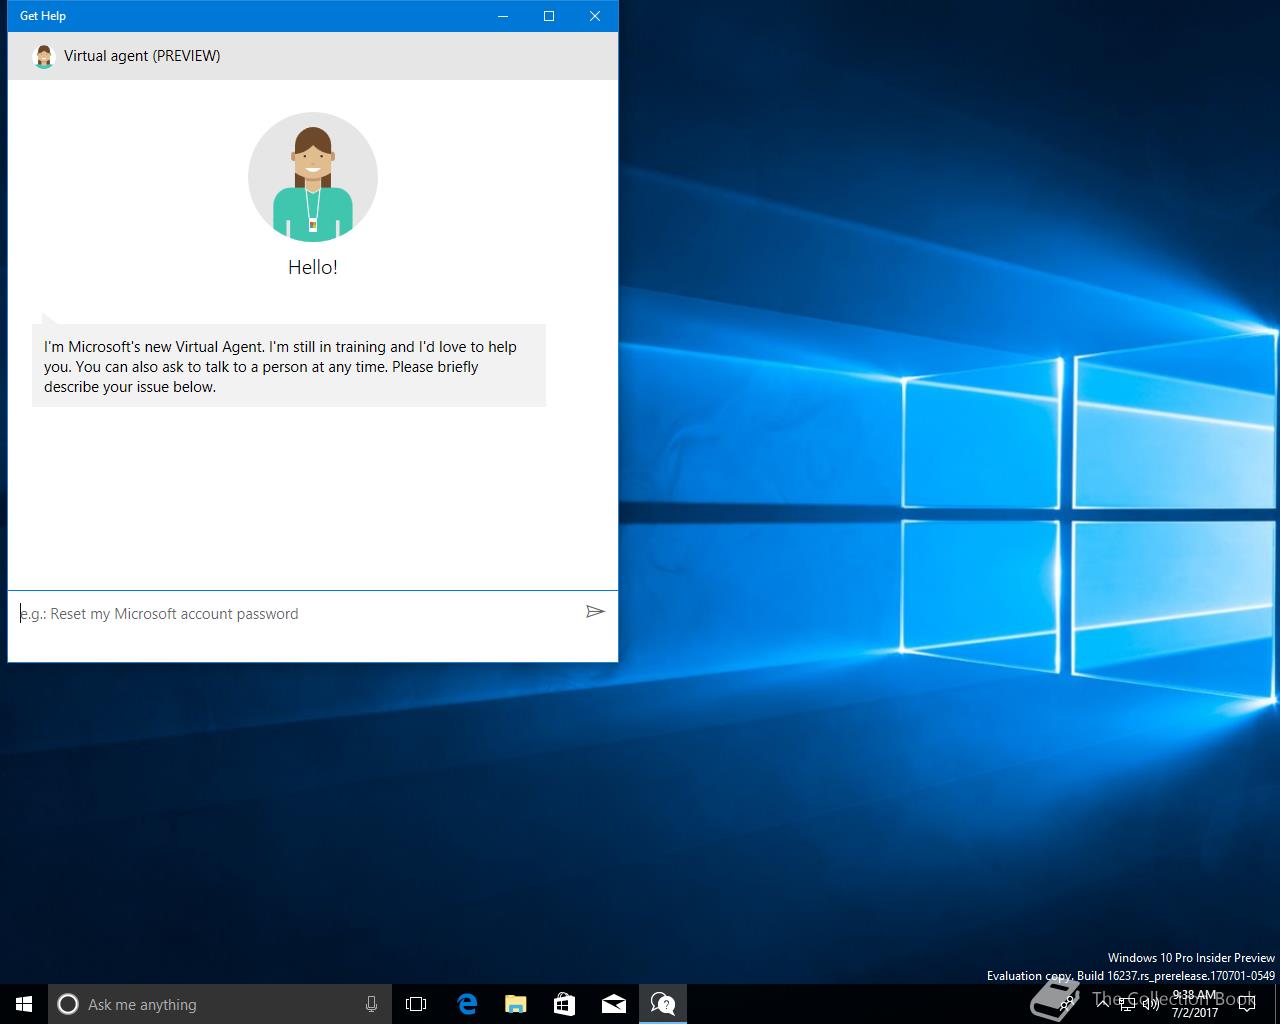The height and width of the screenshot is (1024, 1280).
Task: Open the Microsoft Store taskbar icon
Action: (x=565, y=1004)
